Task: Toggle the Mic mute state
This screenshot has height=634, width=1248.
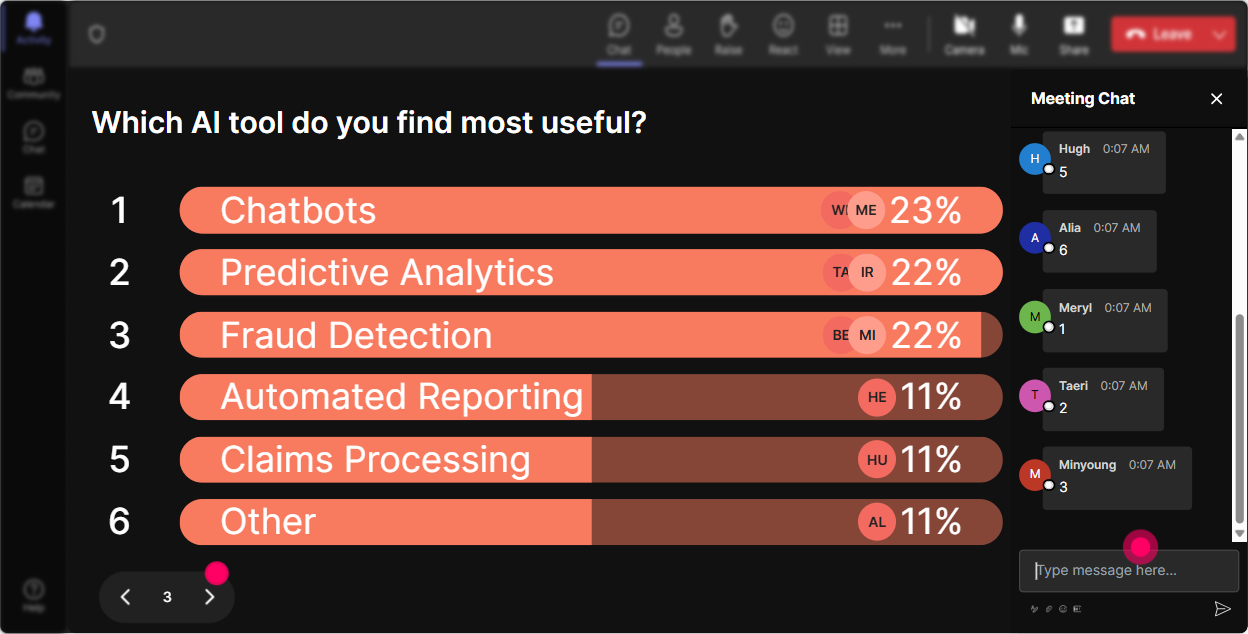Action: [x=1019, y=34]
